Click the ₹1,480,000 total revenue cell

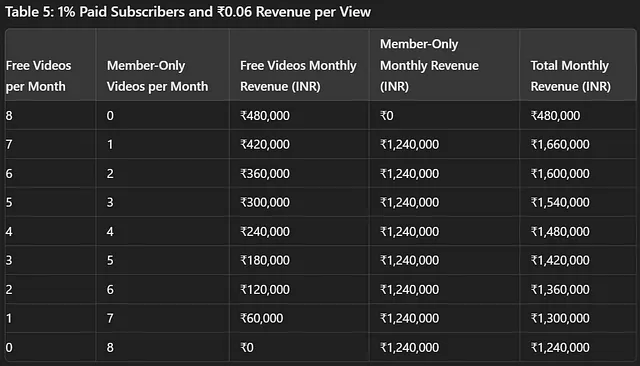pyautogui.click(x=560, y=231)
